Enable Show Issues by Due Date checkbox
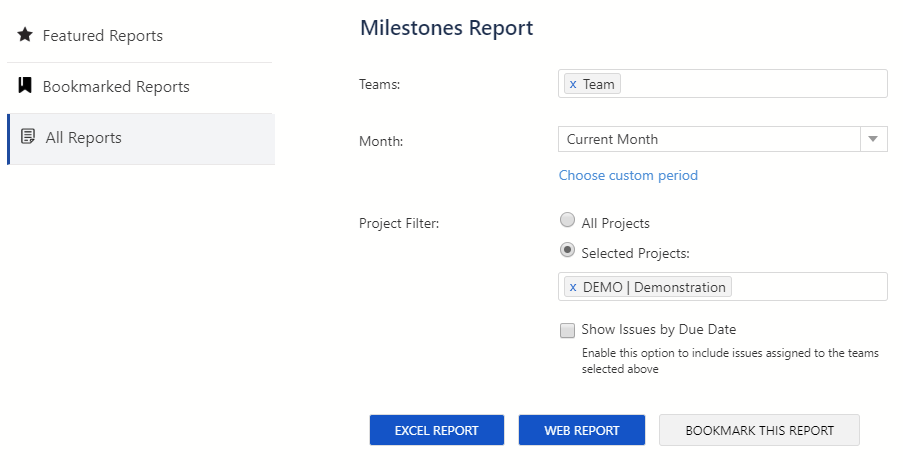This screenshot has height=470, width=903. click(568, 329)
